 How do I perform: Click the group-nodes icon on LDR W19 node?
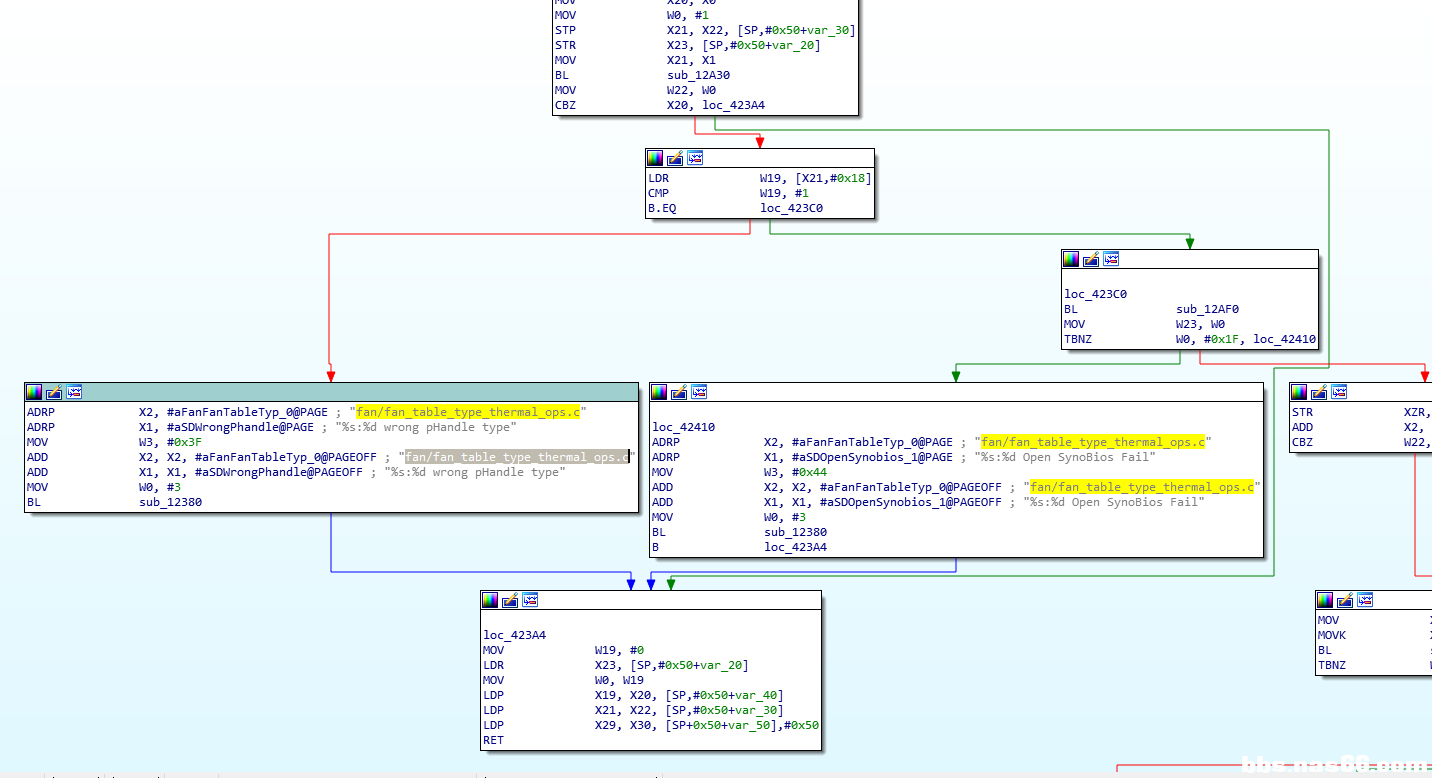pos(695,158)
